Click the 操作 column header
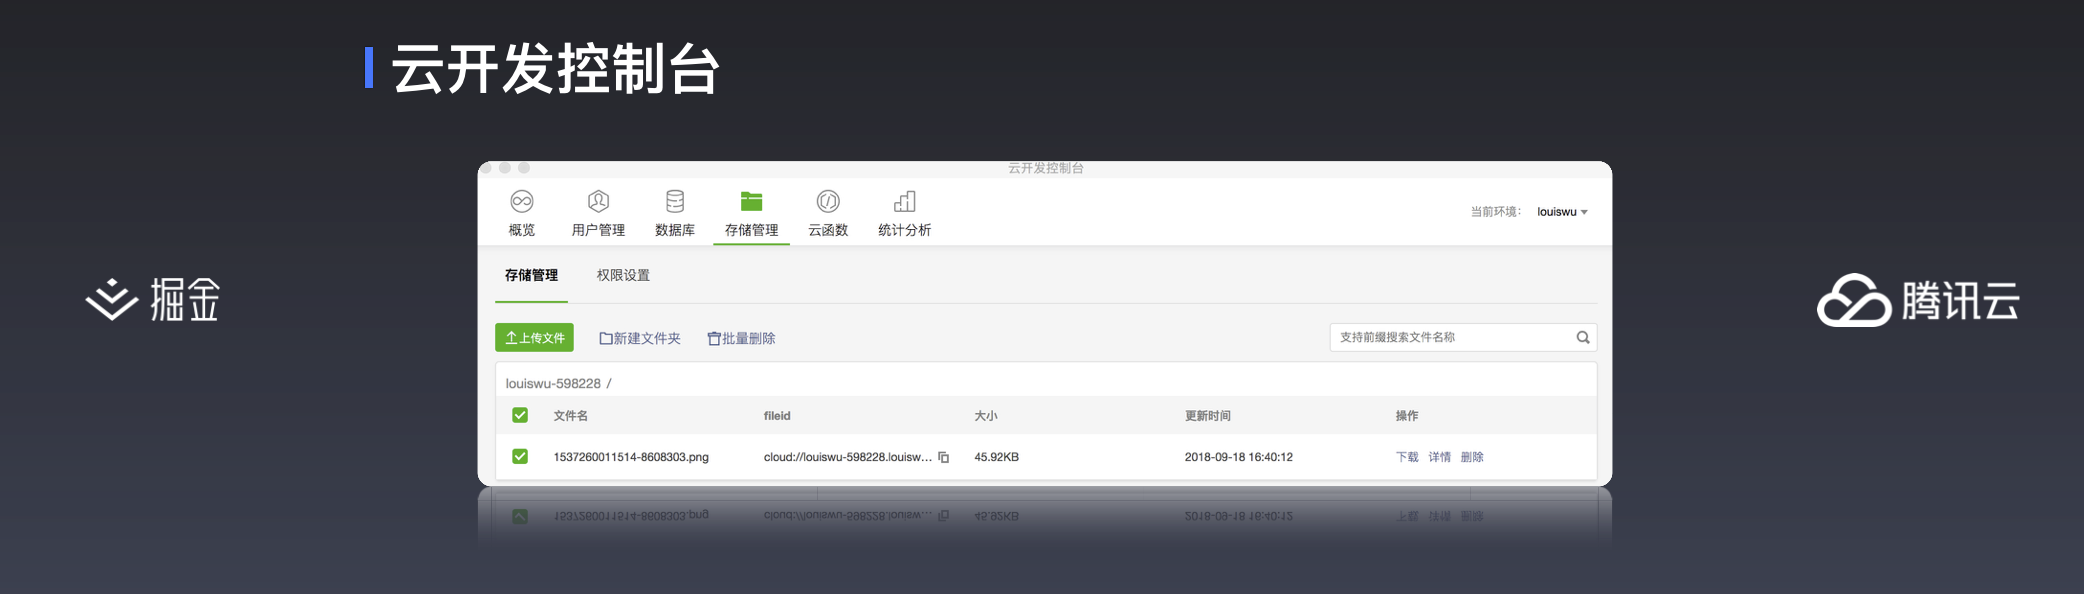Screen dimensions: 2084x594 tap(1407, 416)
